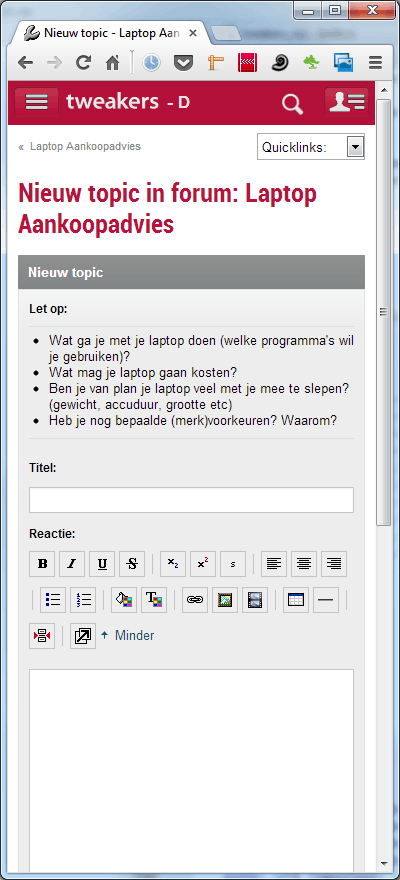400x880 pixels.
Task: Insert video filmstrip button
Action: [255, 600]
